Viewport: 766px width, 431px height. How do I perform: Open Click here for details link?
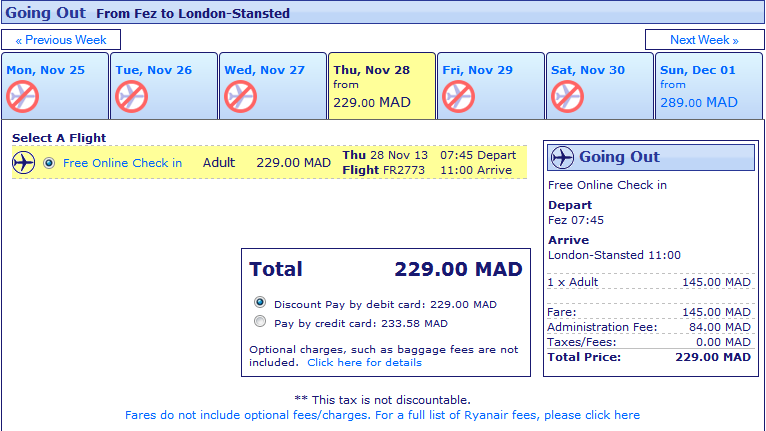pos(364,363)
